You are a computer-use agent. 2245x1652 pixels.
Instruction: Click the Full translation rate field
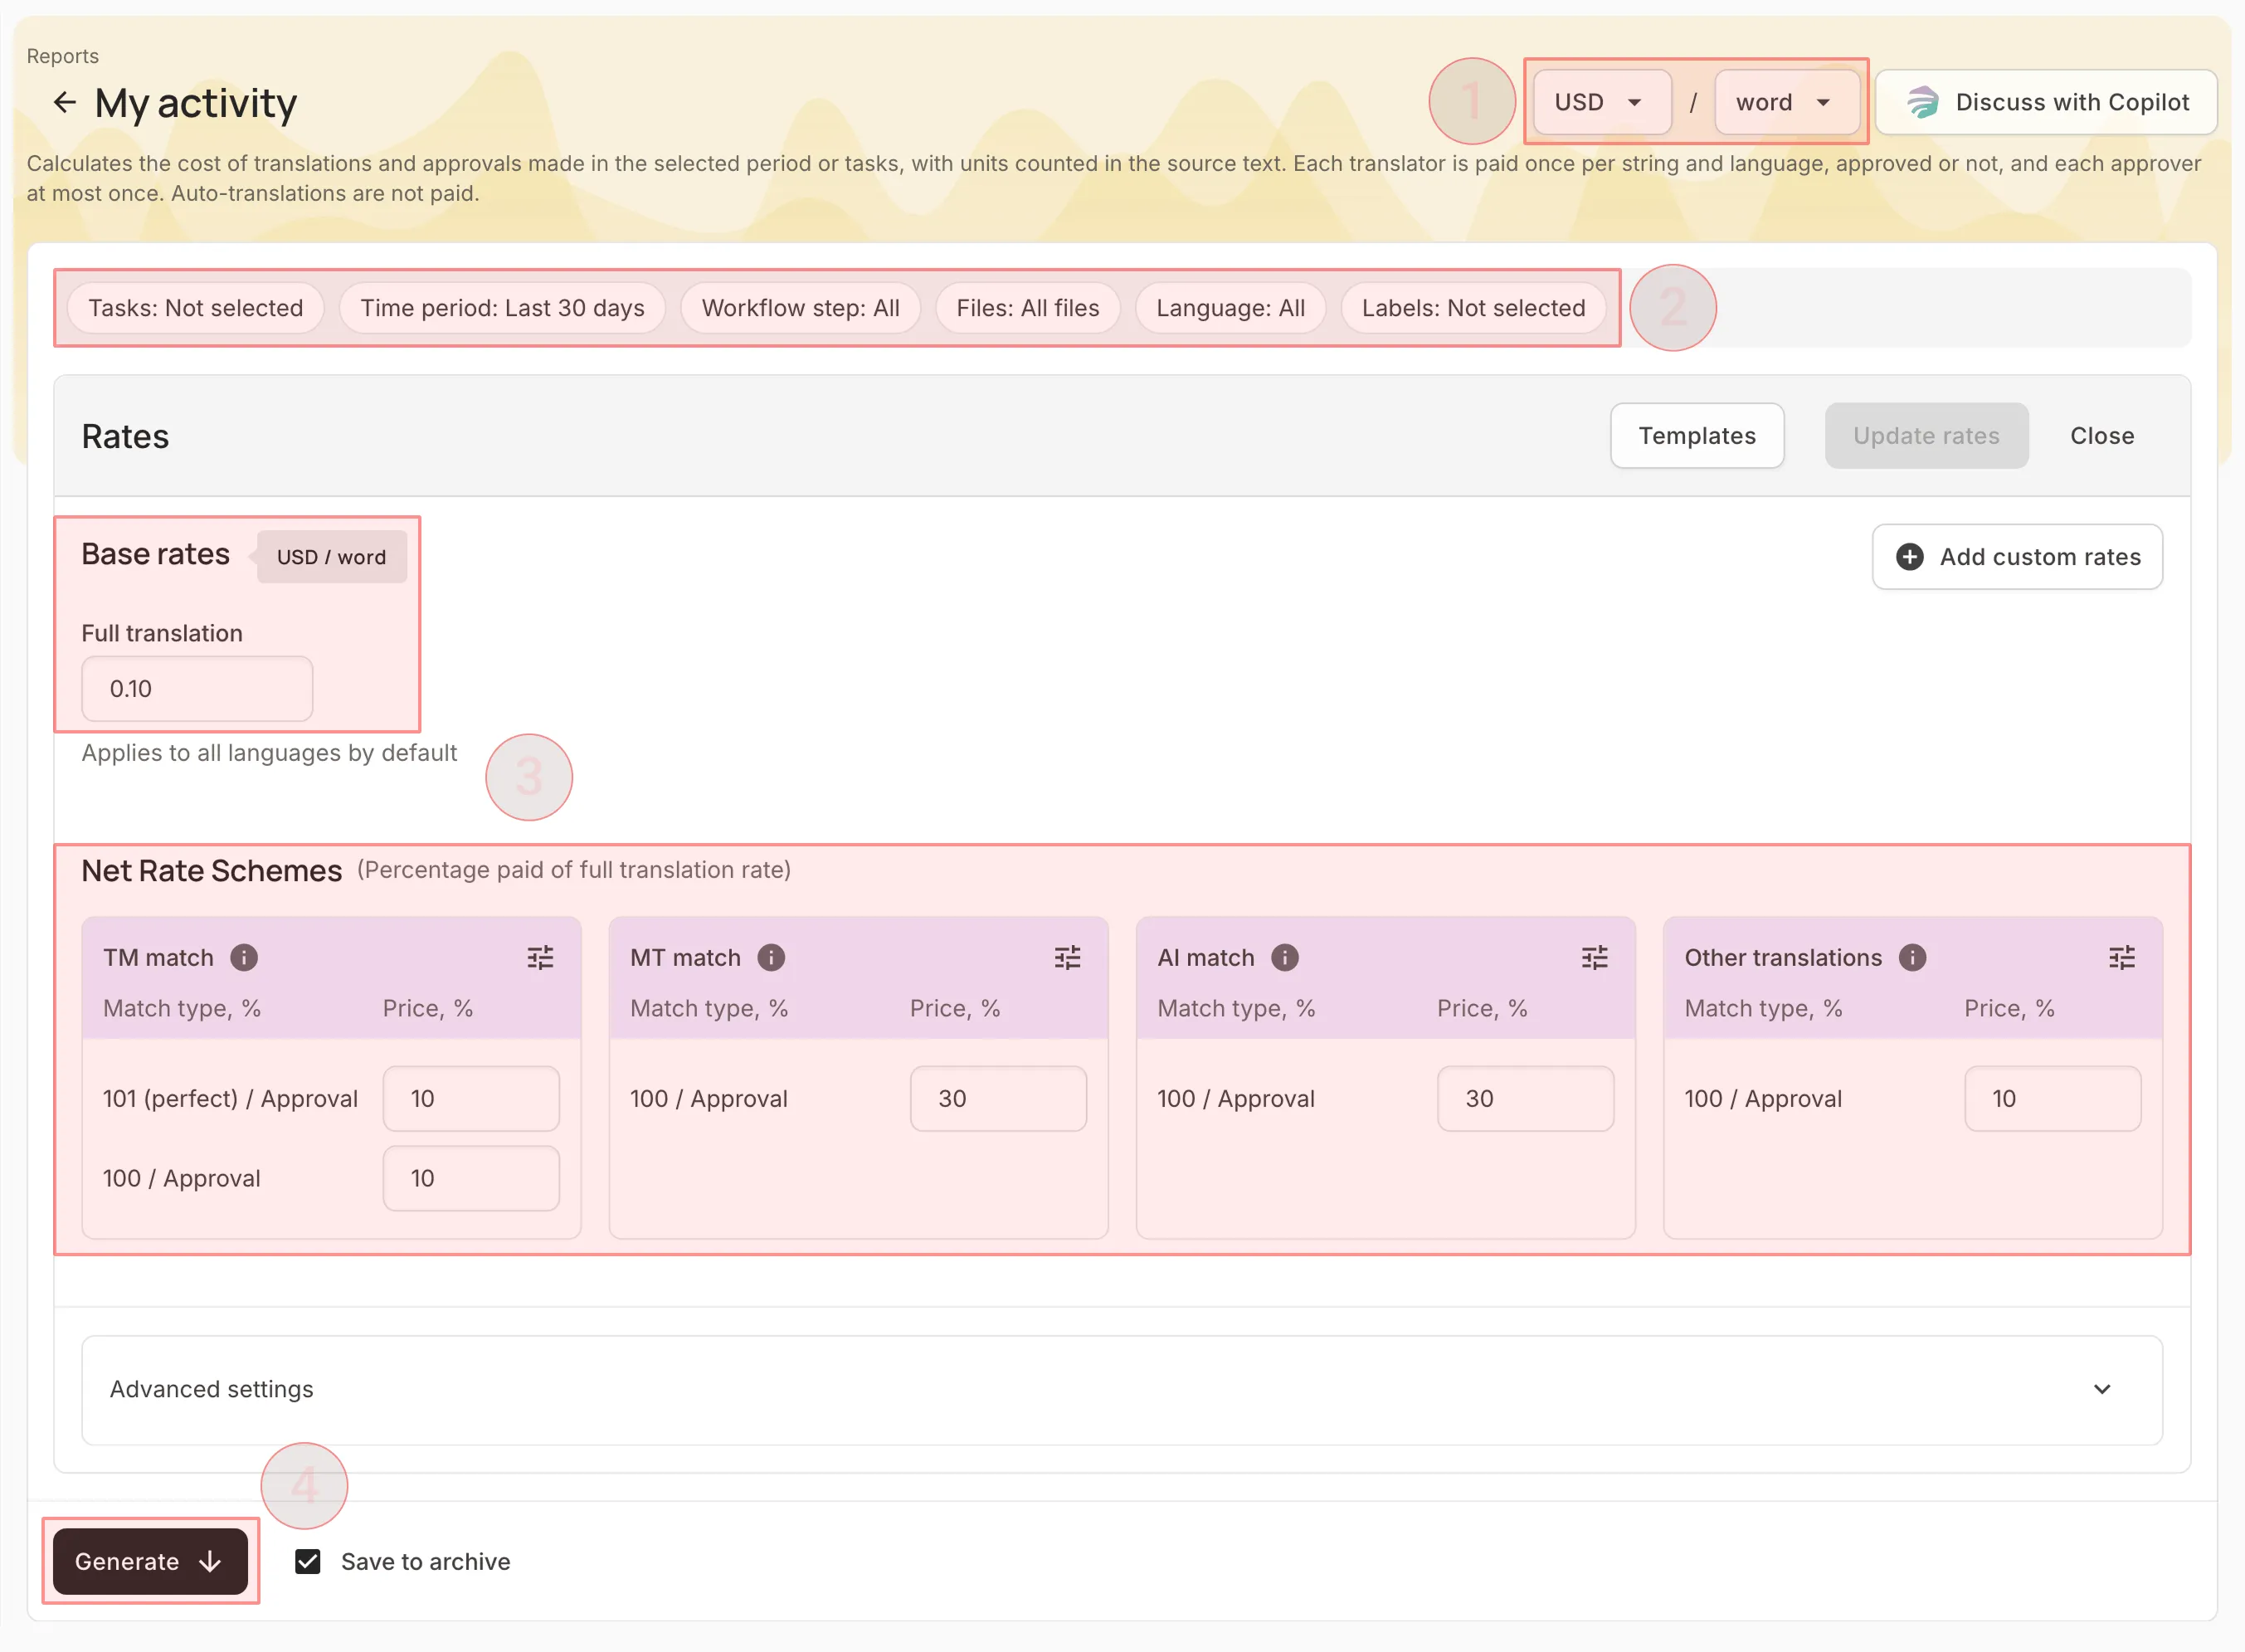[197, 688]
